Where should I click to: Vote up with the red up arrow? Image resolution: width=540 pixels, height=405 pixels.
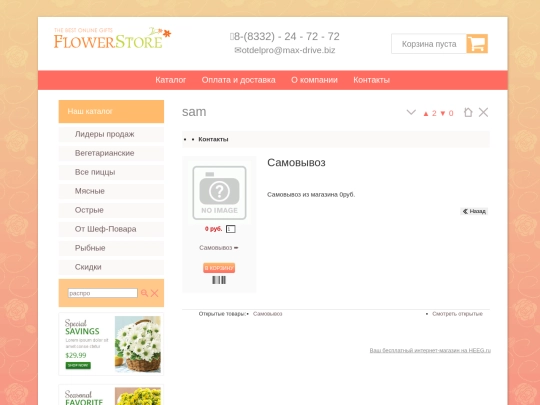pos(426,114)
